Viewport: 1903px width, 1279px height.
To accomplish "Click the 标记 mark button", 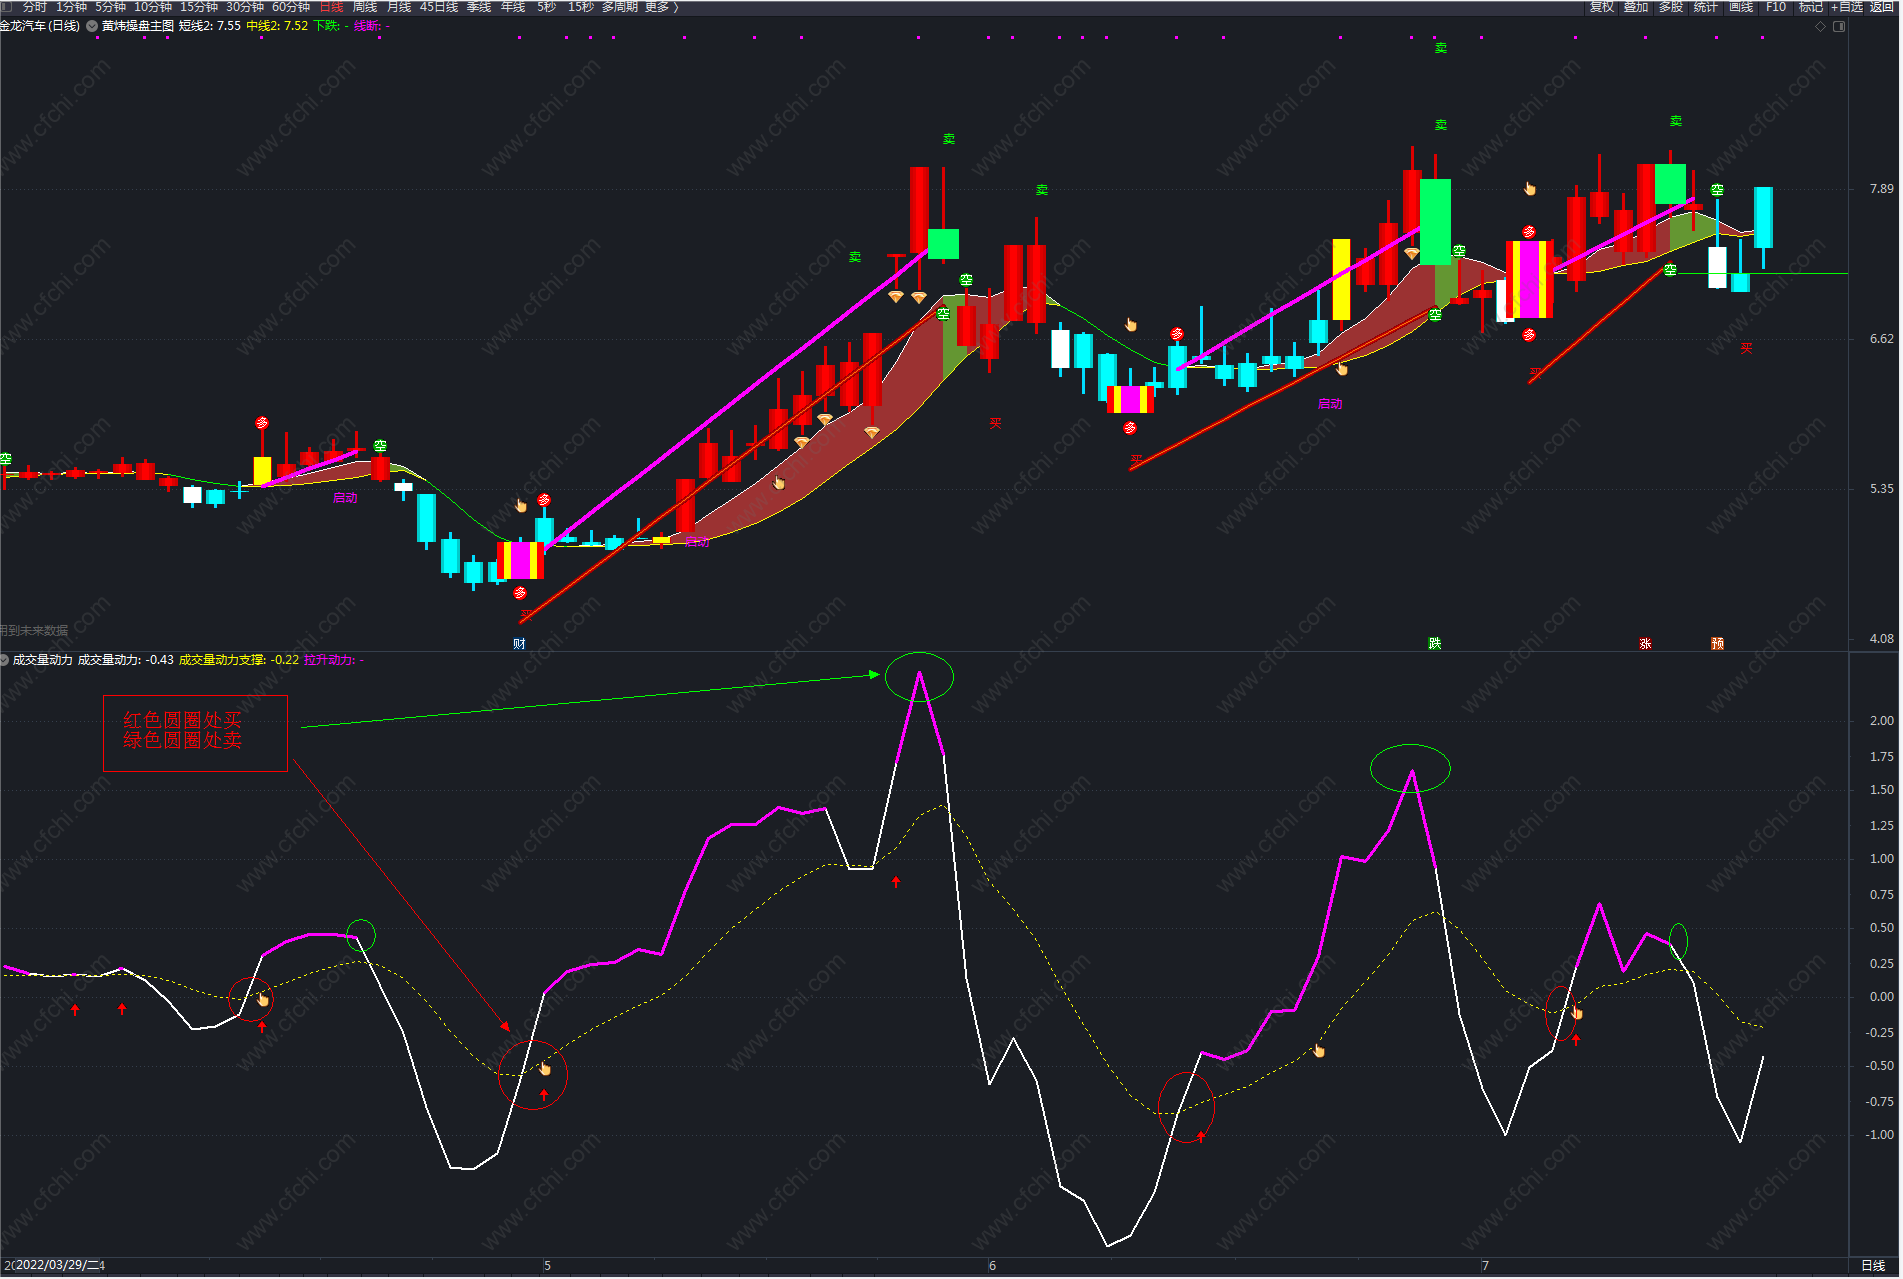I will [1811, 7].
